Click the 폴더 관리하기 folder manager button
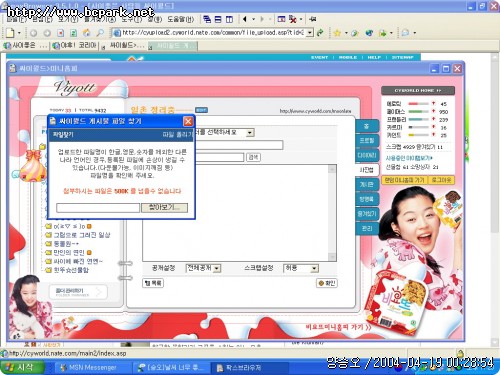The height and width of the screenshot is (375, 500). pyautogui.click(x=78, y=292)
